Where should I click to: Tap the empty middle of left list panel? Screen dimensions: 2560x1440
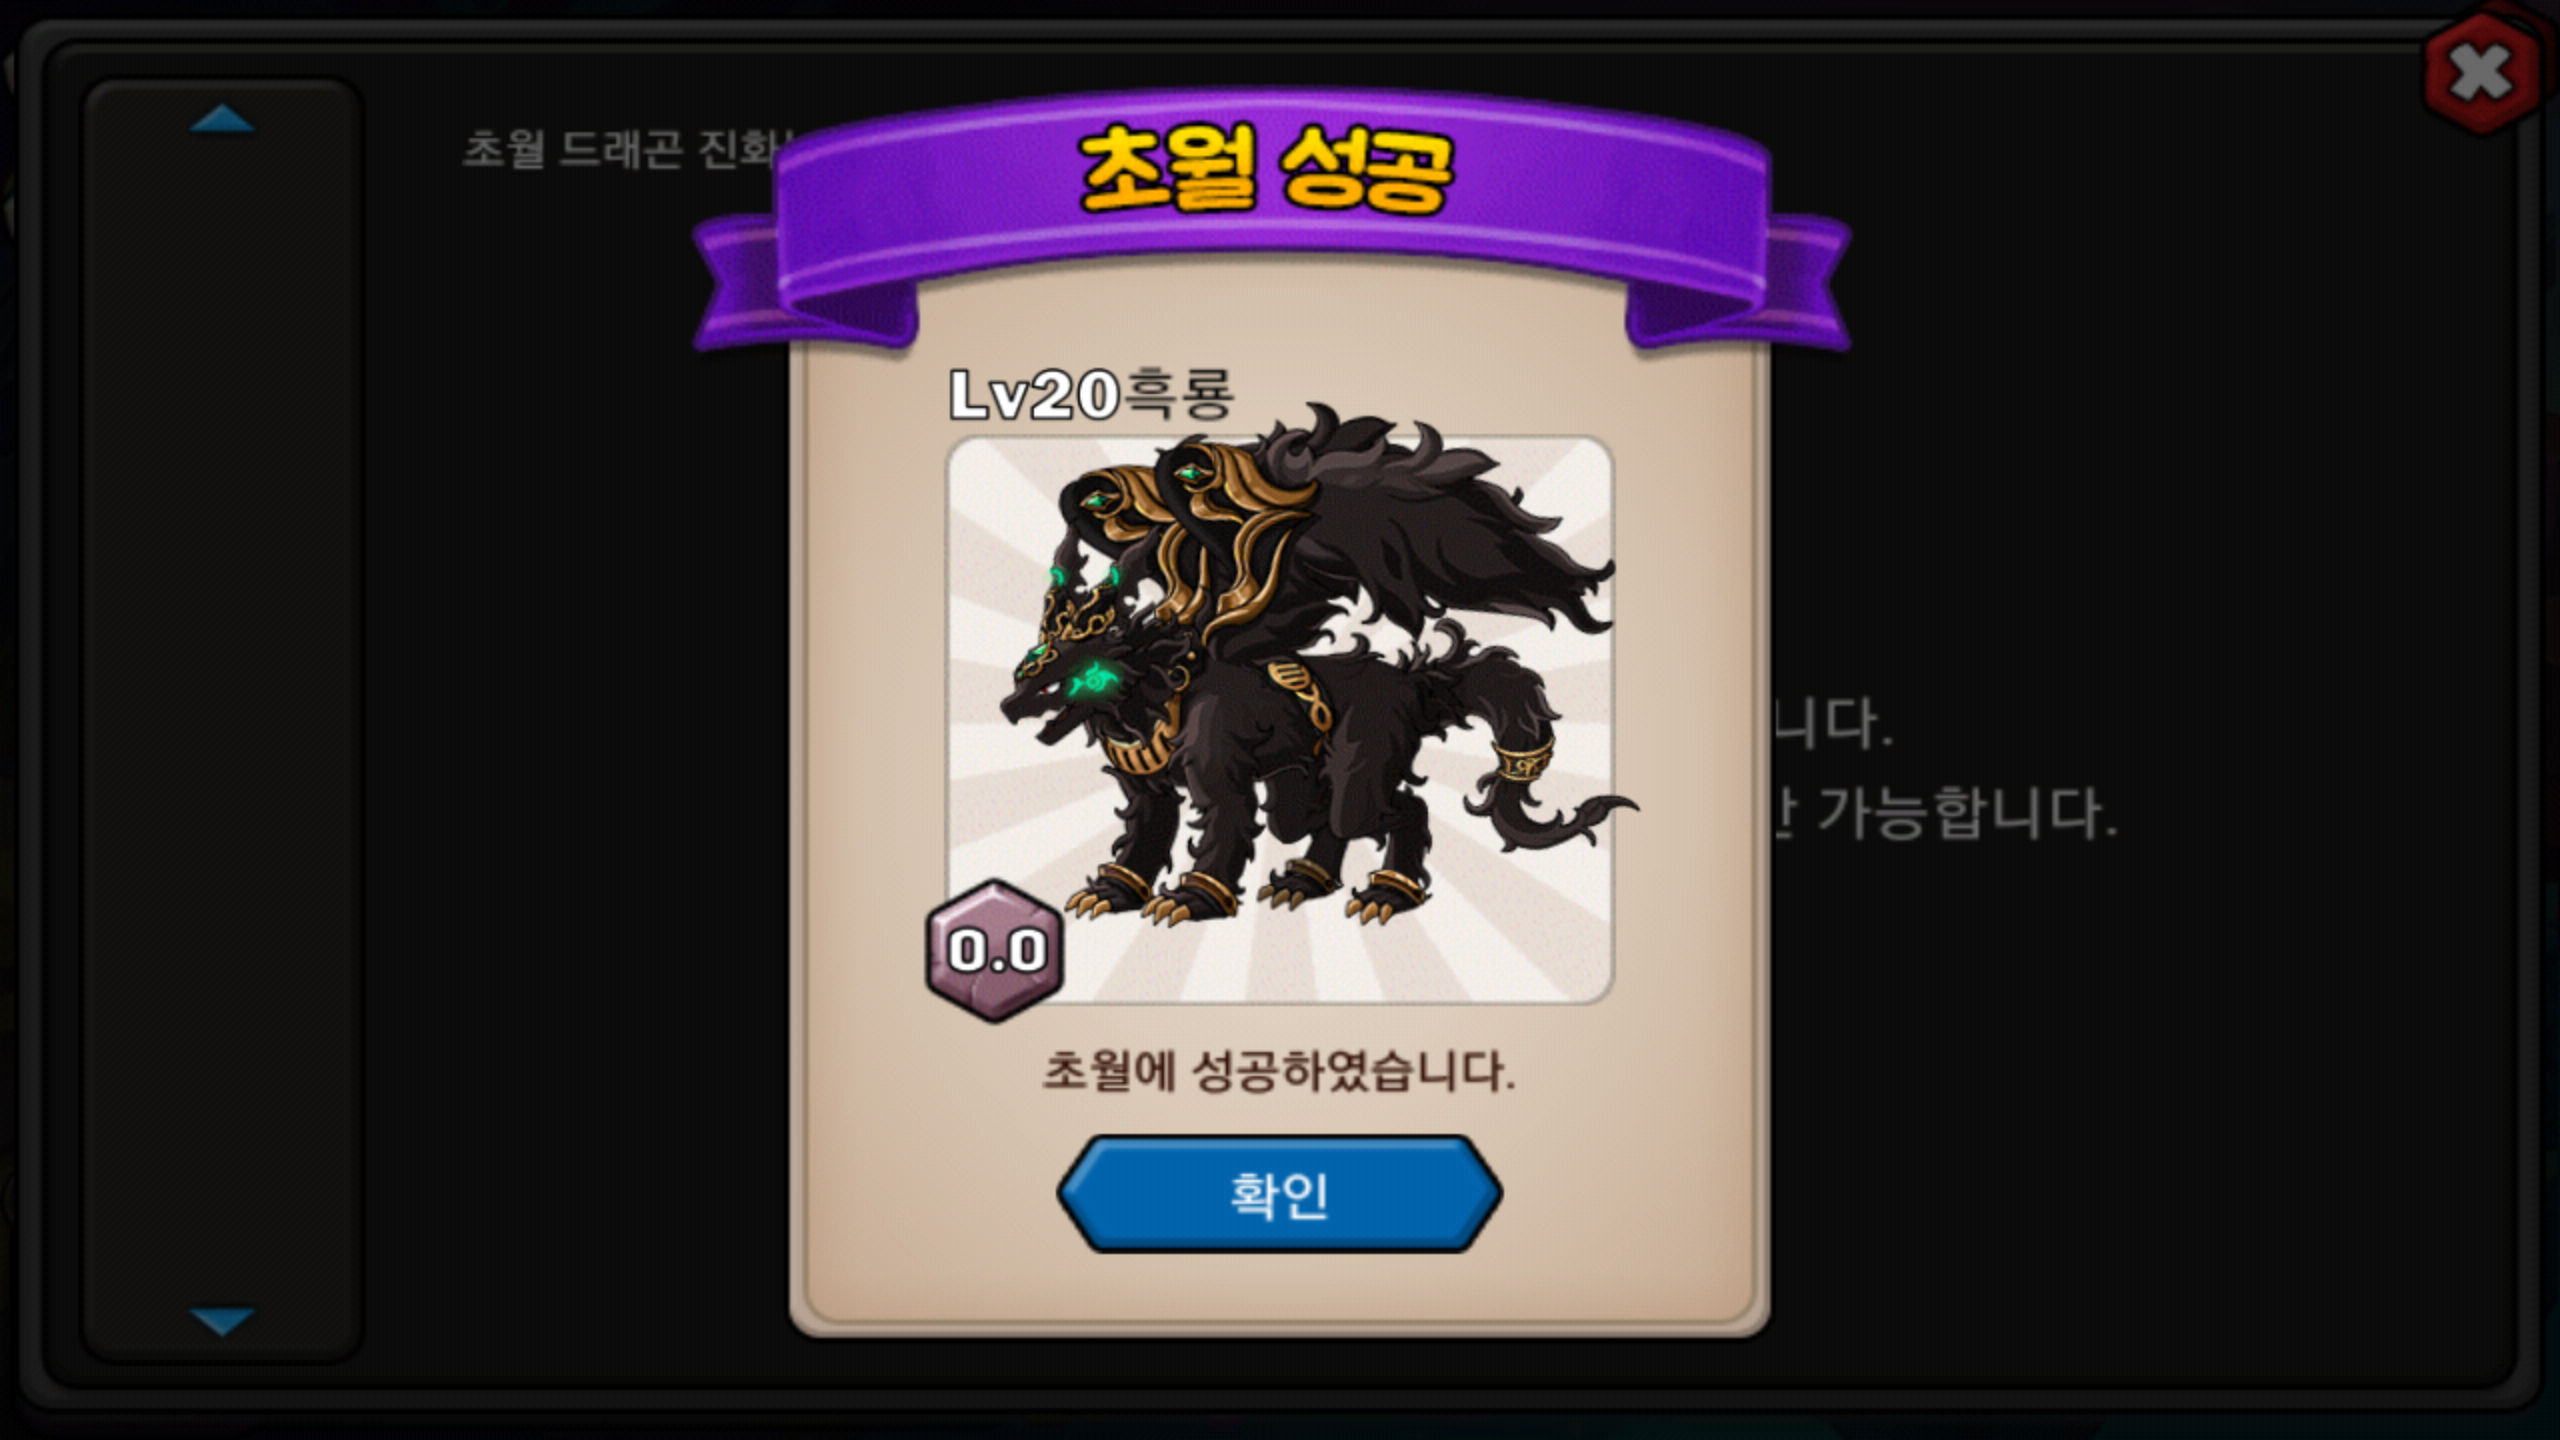point(222,720)
